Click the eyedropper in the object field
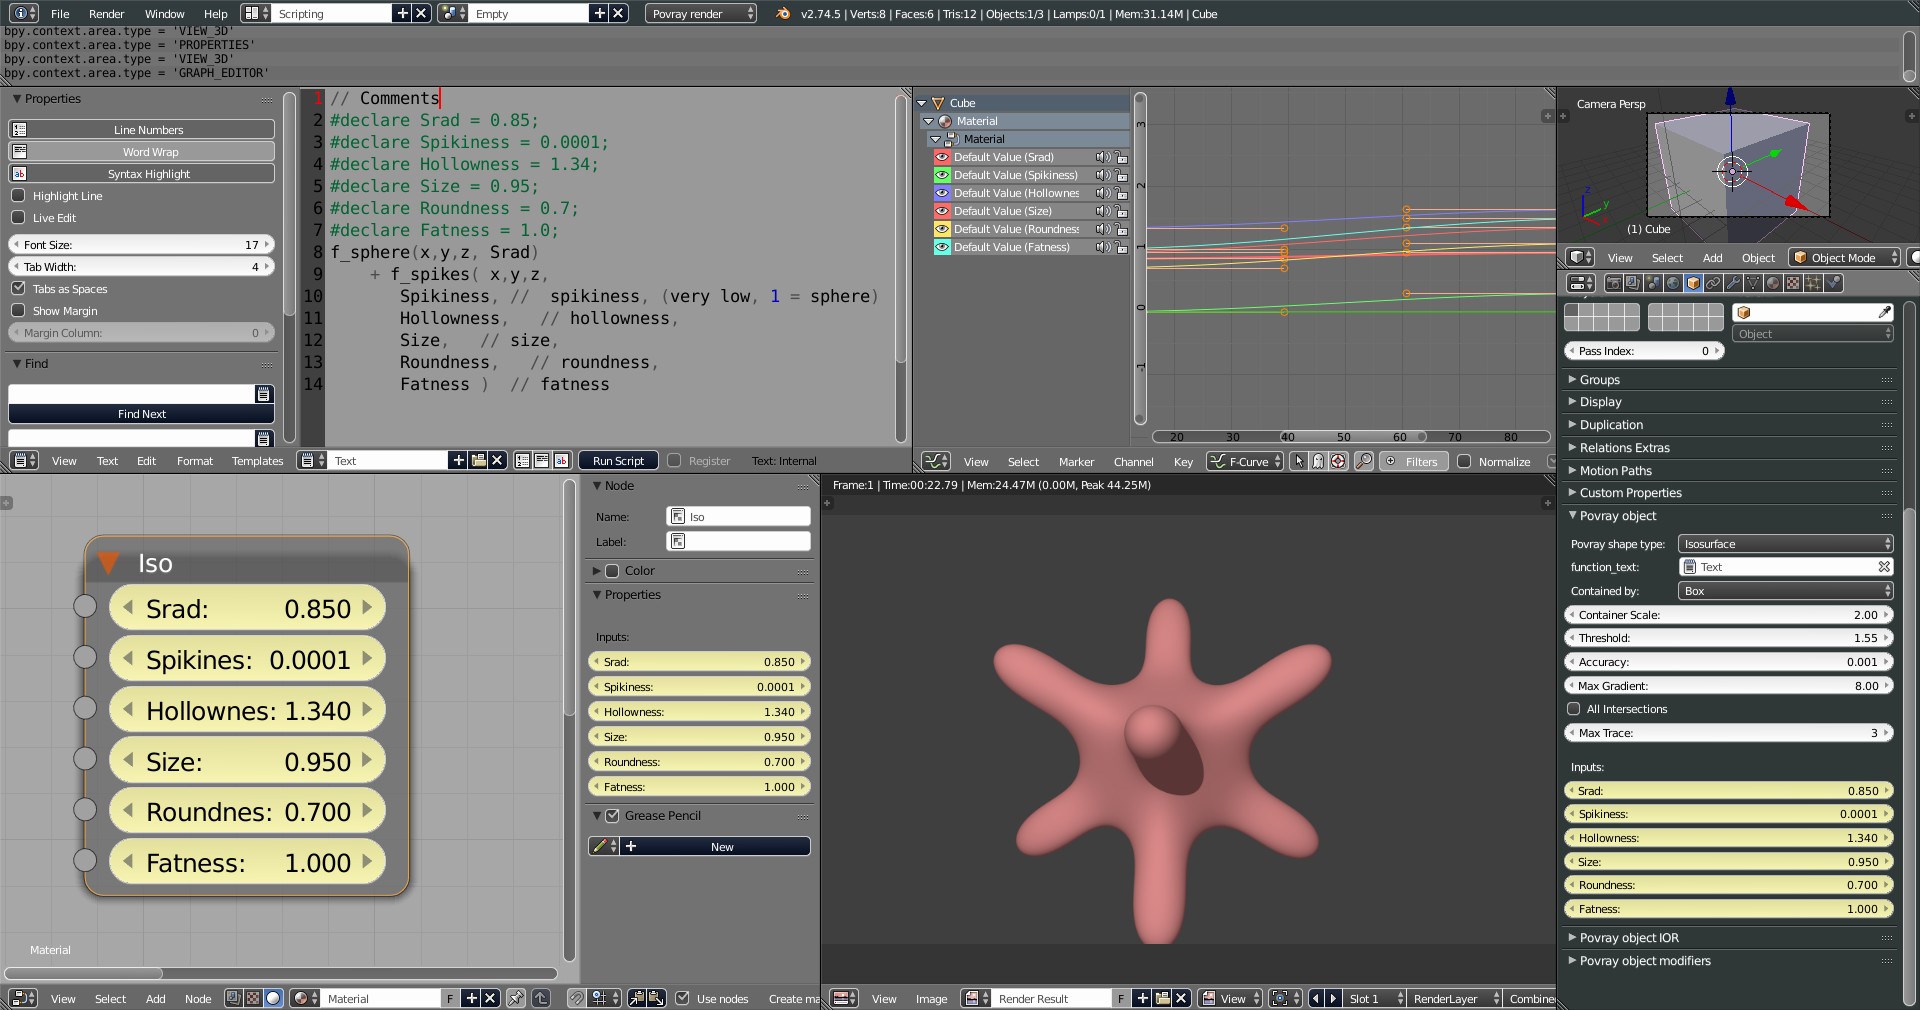The width and height of the screenshot is (1920, 1010). [x=1884, y=312]
